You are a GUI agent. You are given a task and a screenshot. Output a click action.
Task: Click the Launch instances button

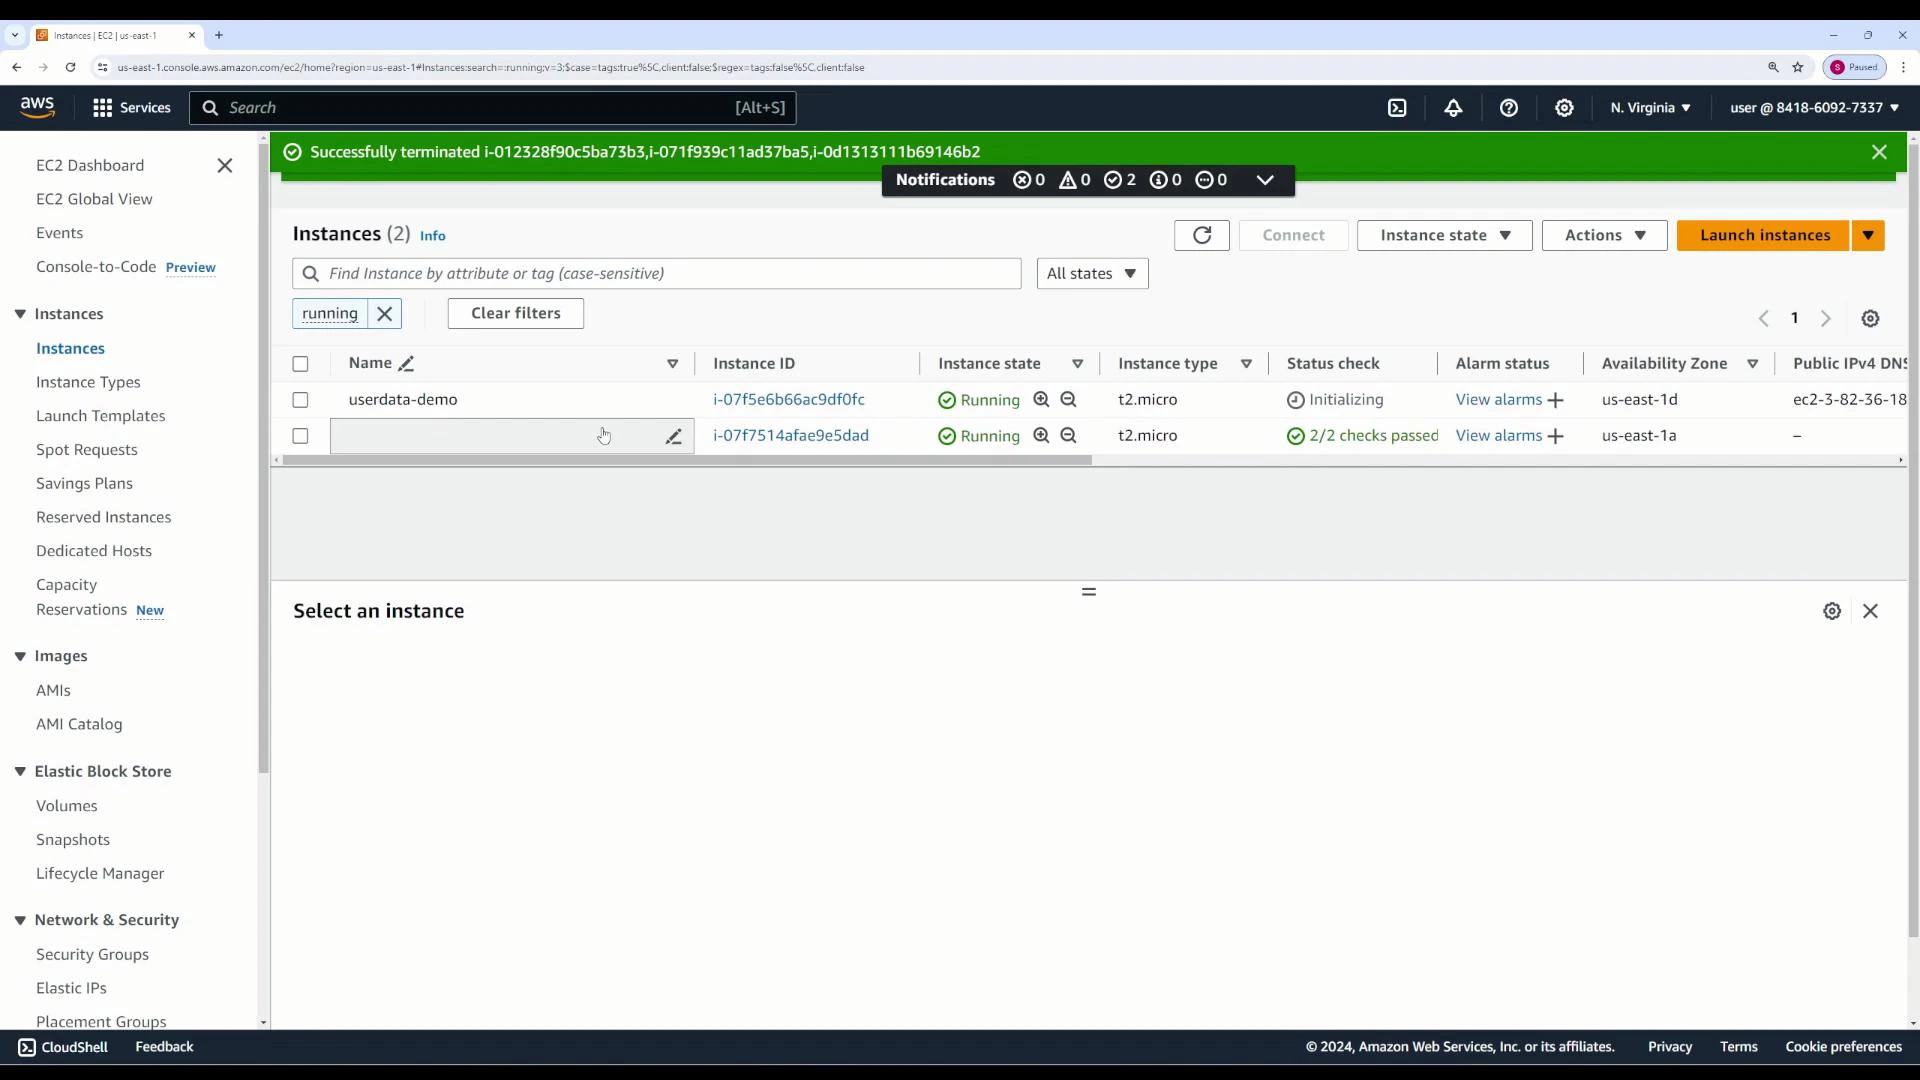point(1763,235)
